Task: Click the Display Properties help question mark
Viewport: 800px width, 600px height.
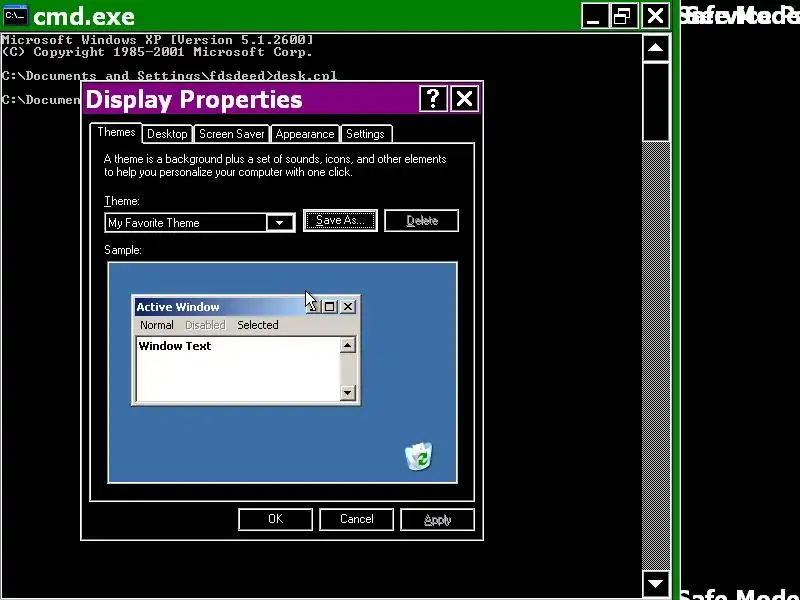Action: (433, 98)
